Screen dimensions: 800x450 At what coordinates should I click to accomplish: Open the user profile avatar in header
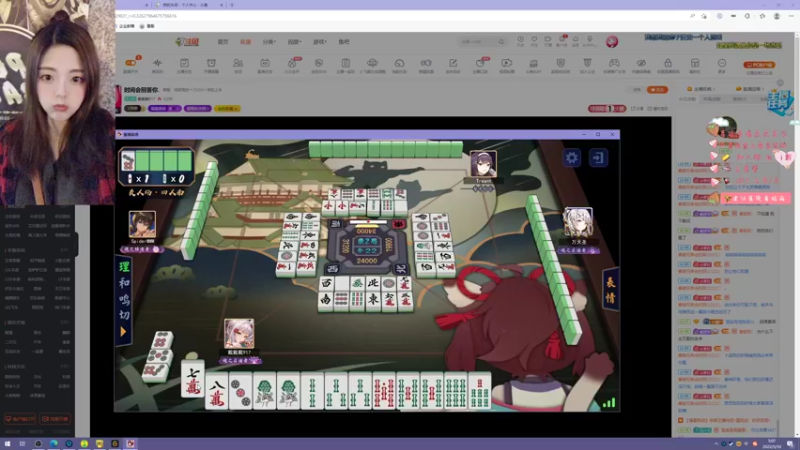(612, 41)
